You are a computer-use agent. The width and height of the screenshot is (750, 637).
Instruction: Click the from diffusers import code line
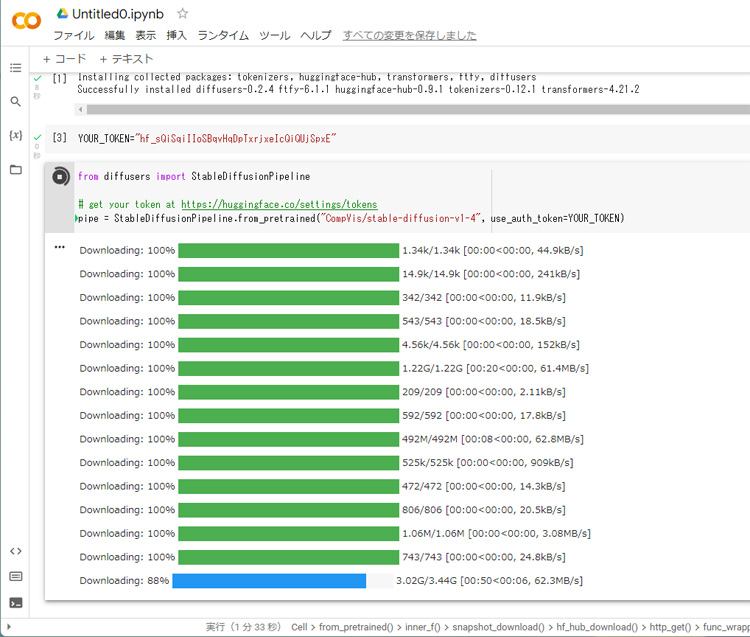[x=194, y=176]
